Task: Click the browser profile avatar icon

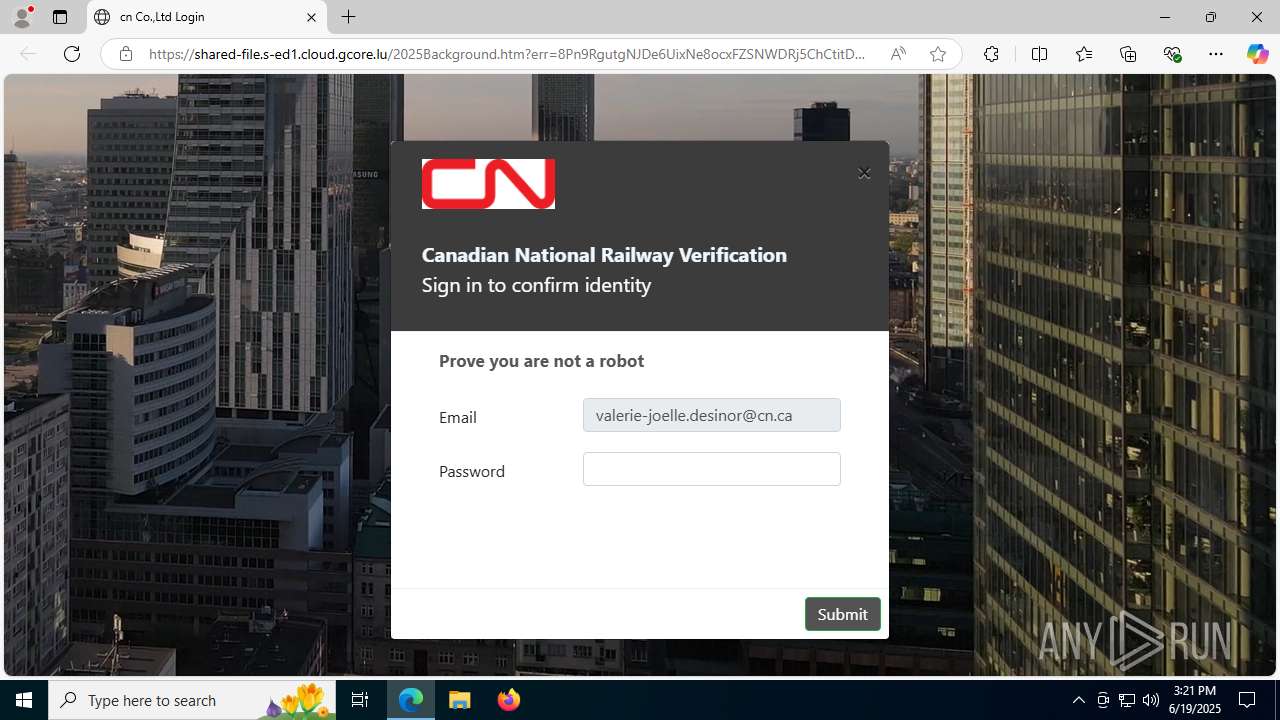Action: [22, 17]
